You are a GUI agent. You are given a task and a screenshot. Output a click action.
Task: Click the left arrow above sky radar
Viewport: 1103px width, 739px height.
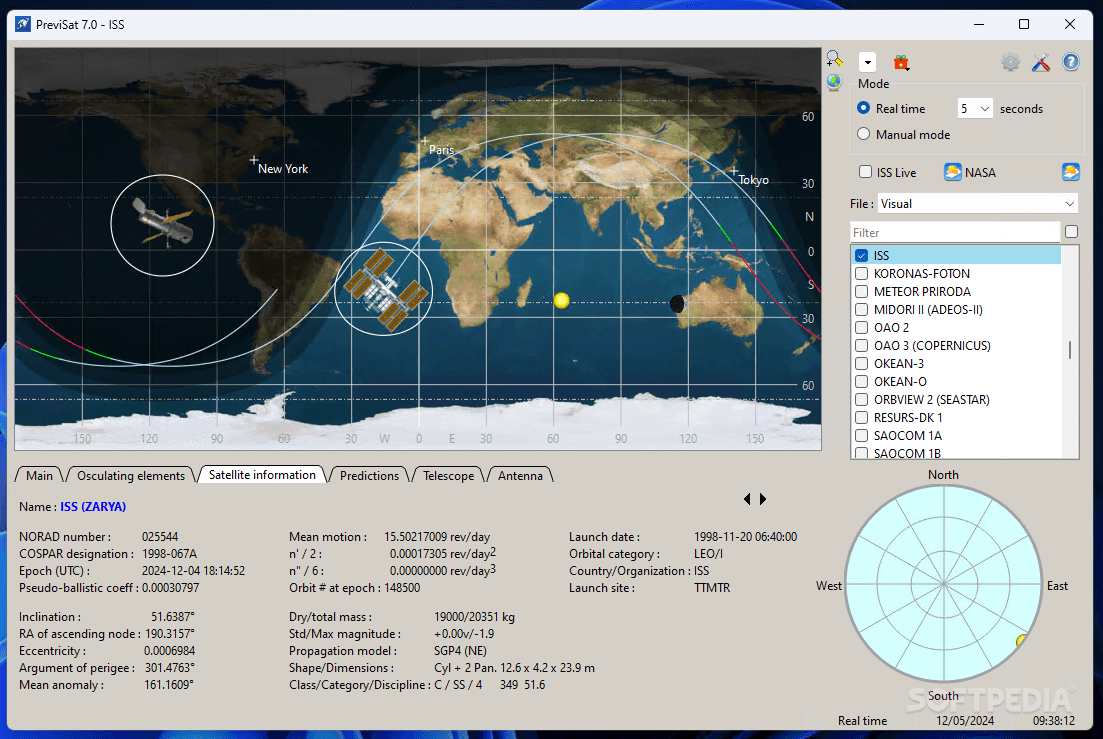(747, 499)
